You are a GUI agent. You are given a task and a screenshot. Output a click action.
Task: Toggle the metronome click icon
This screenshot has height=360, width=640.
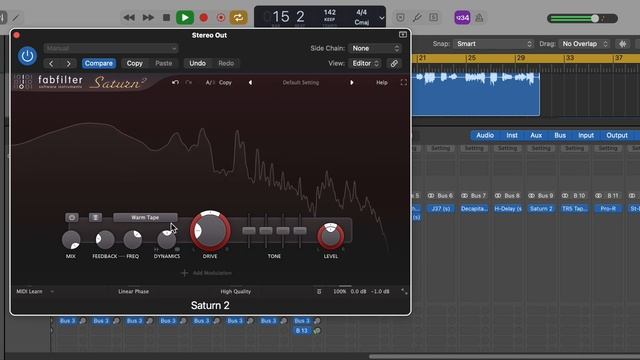click(x=479, y=18)
